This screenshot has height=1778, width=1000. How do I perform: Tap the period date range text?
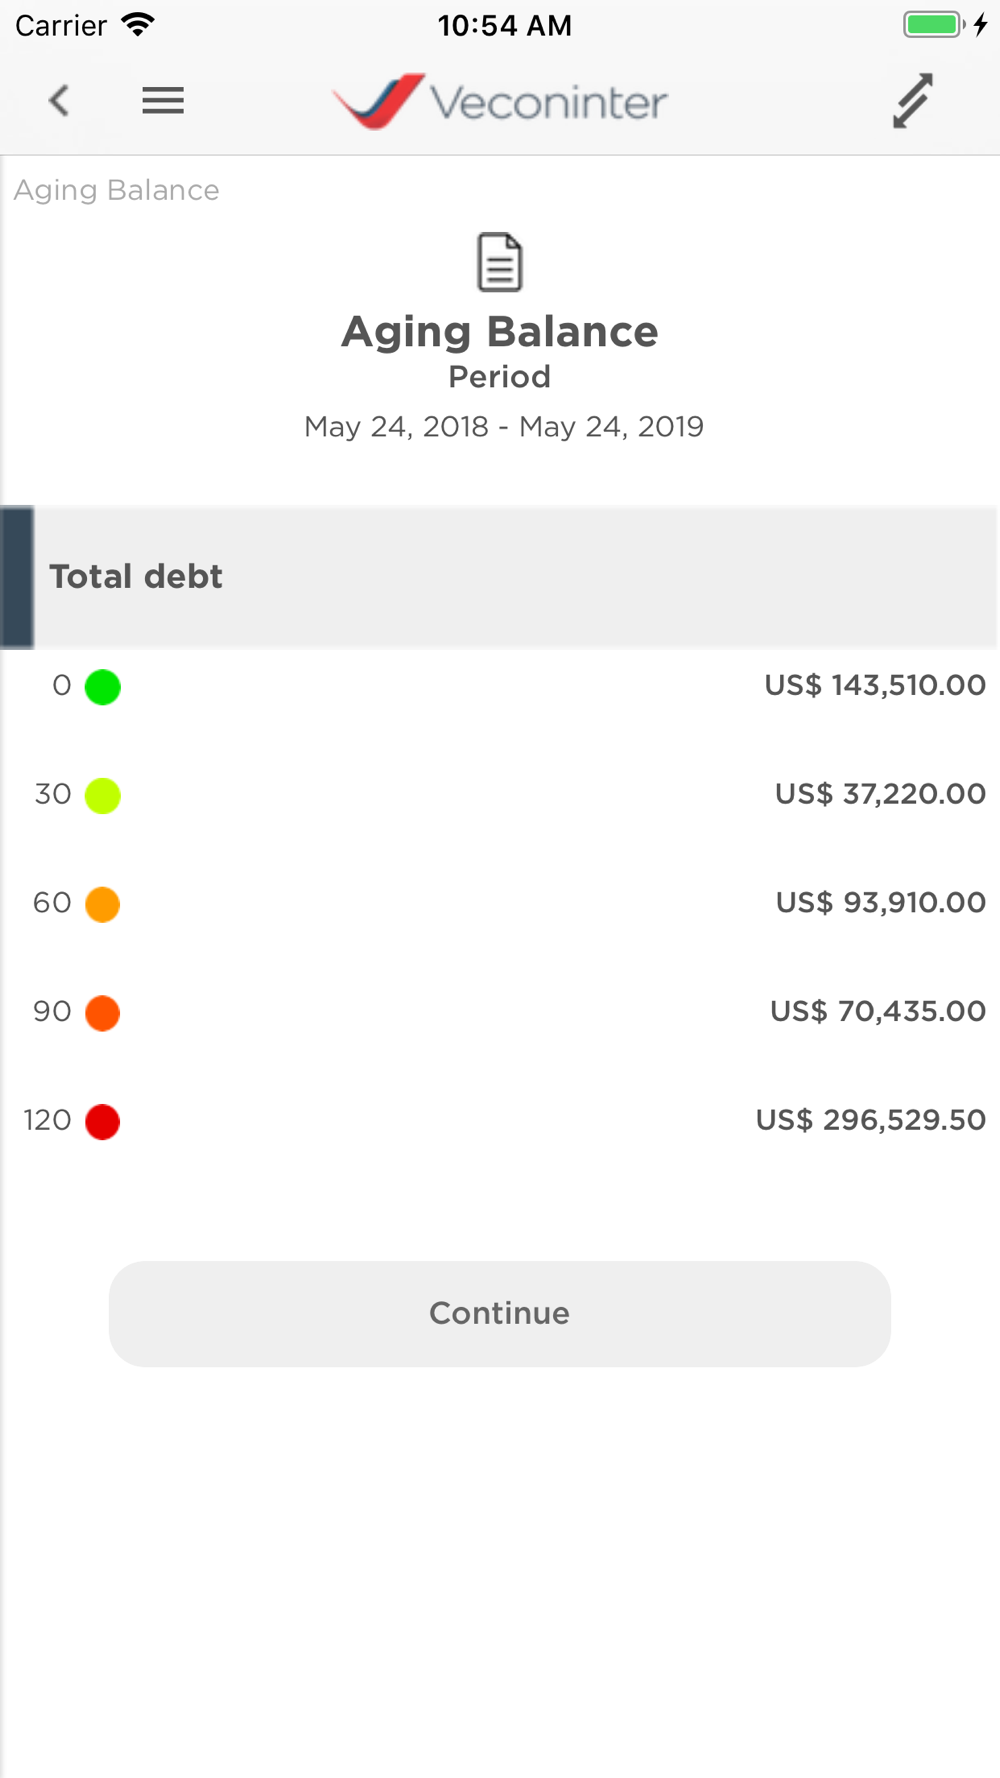point(504,427)
